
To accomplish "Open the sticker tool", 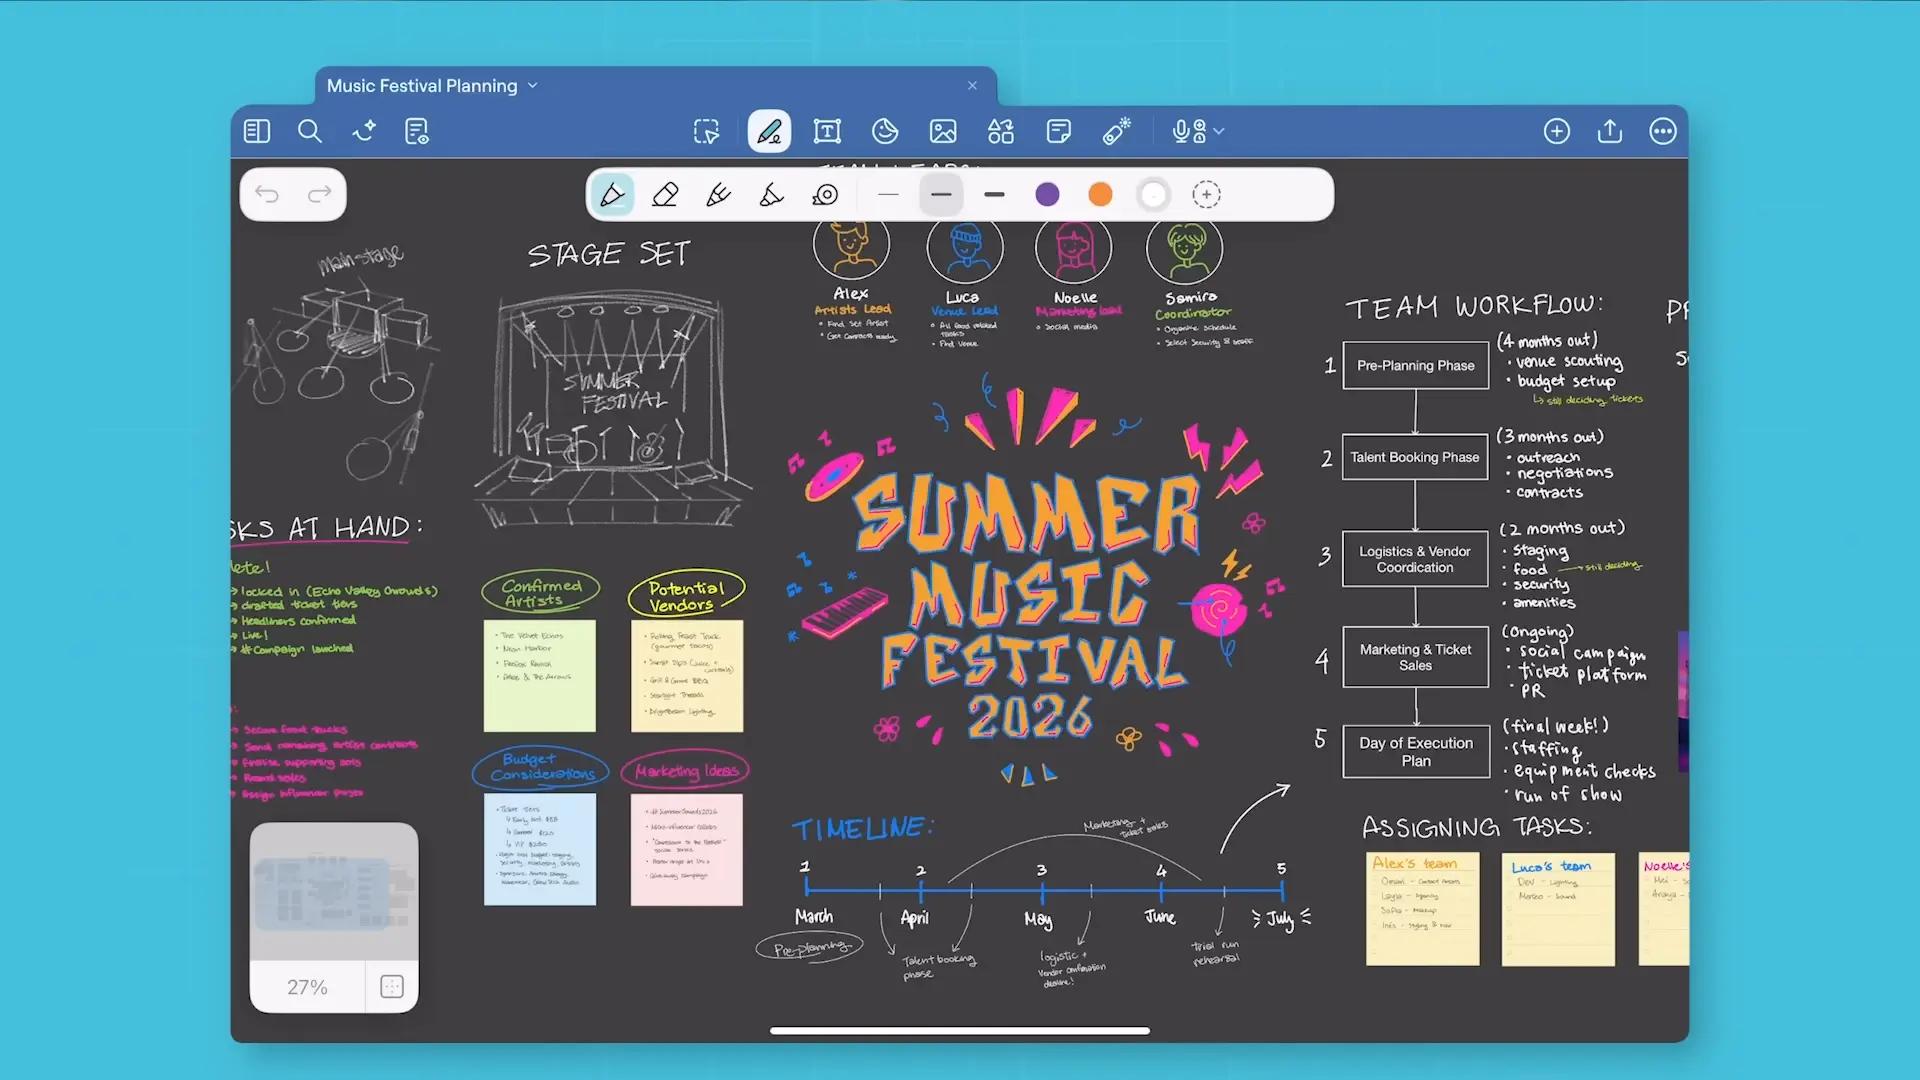I will coord(885,131).
